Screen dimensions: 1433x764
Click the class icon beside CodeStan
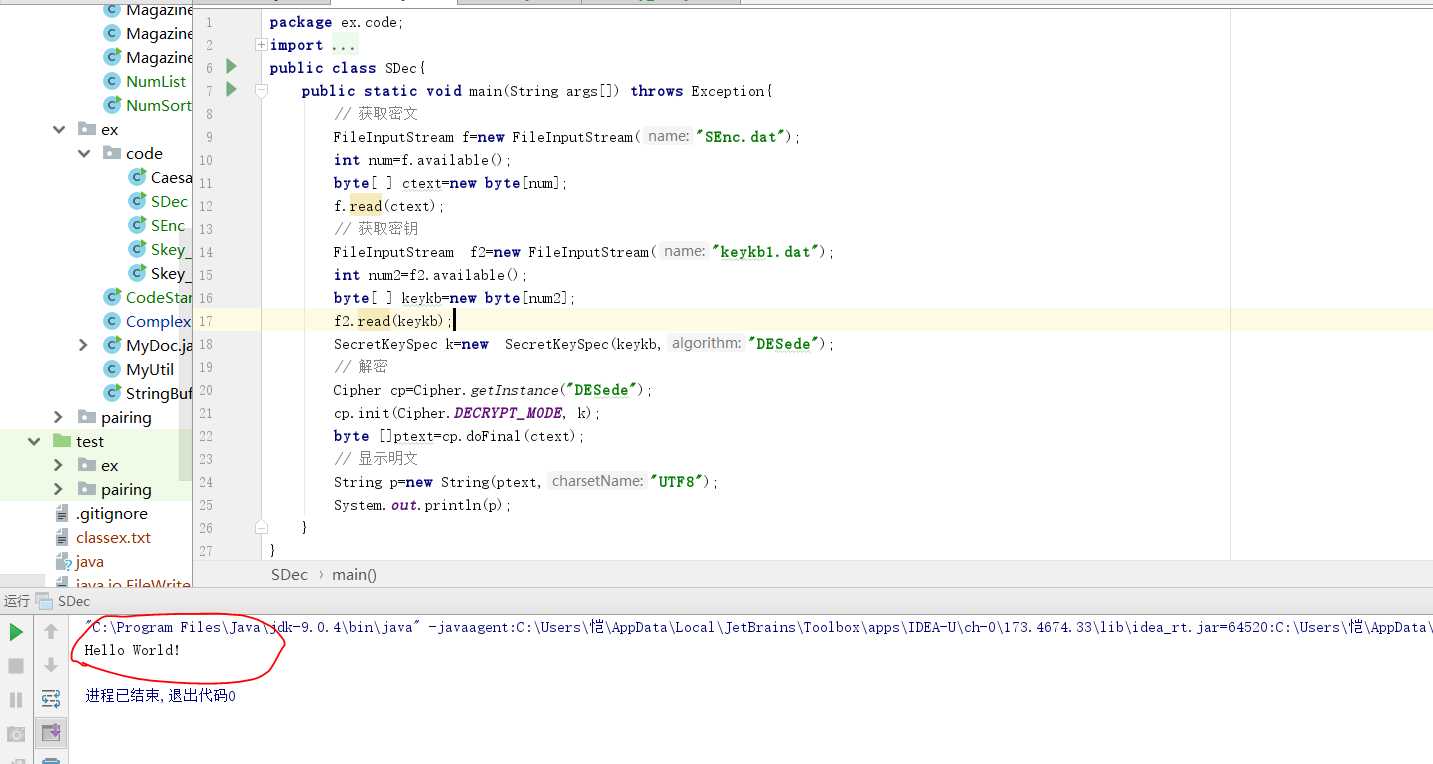[x=112, y=297]
